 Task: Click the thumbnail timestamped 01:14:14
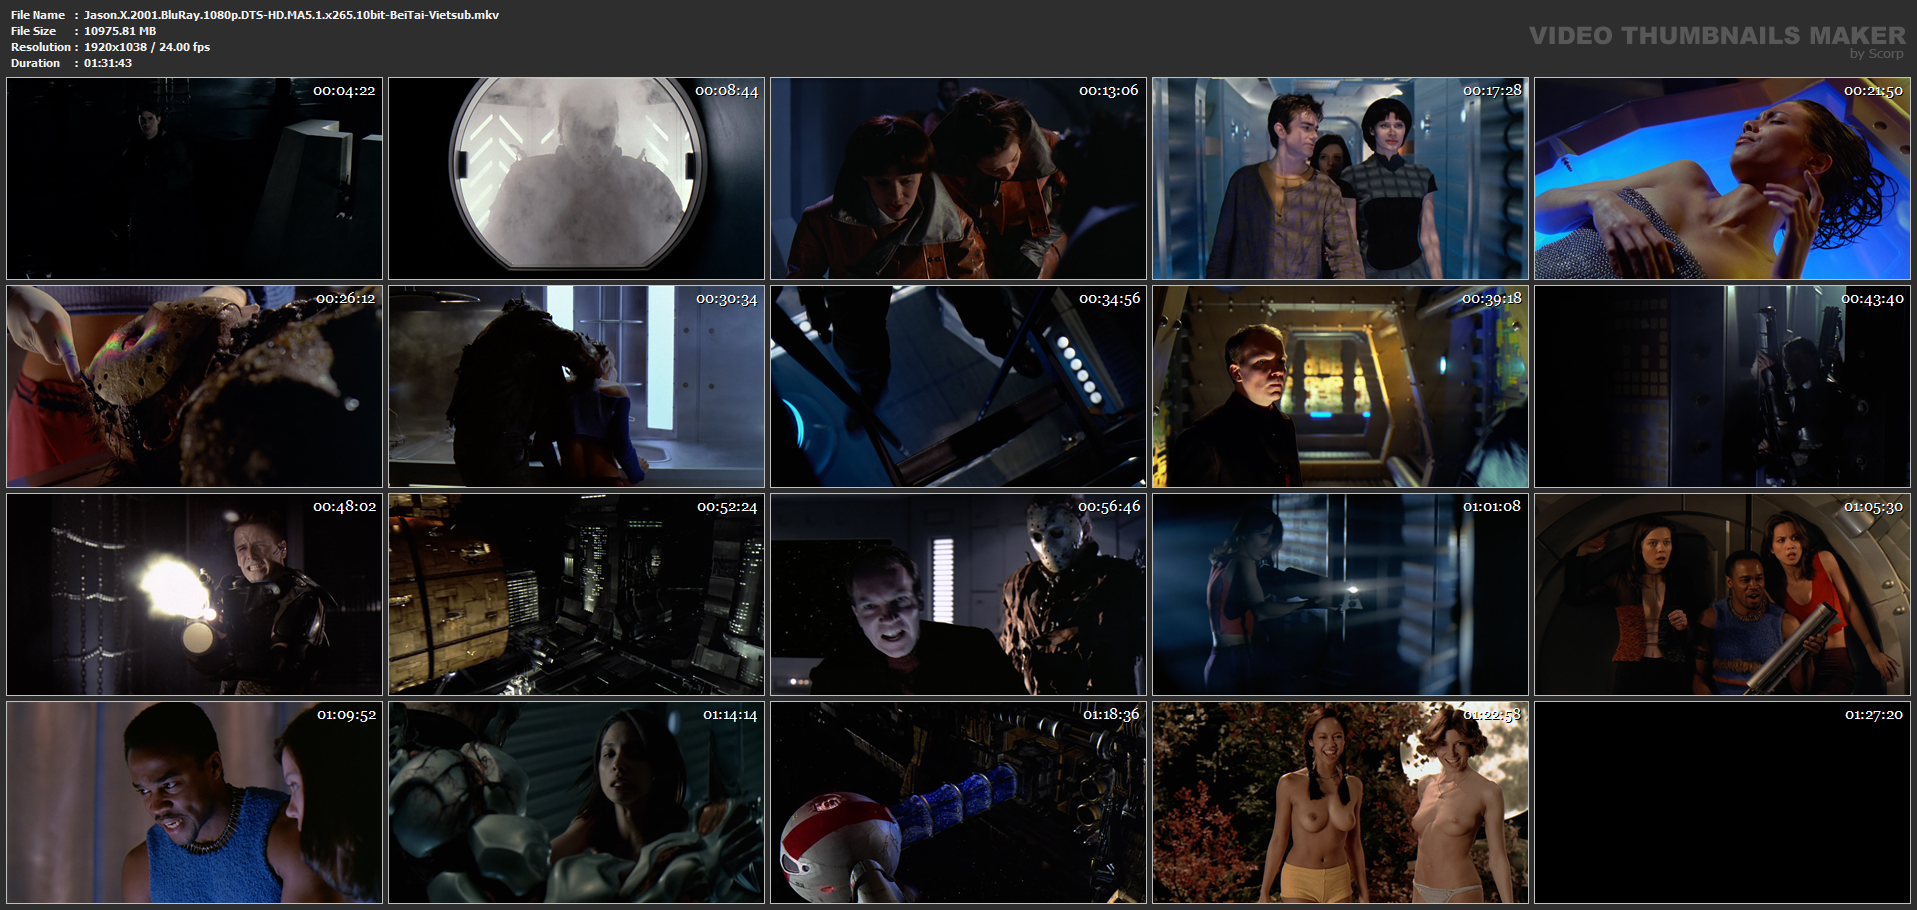pos(576,802)
